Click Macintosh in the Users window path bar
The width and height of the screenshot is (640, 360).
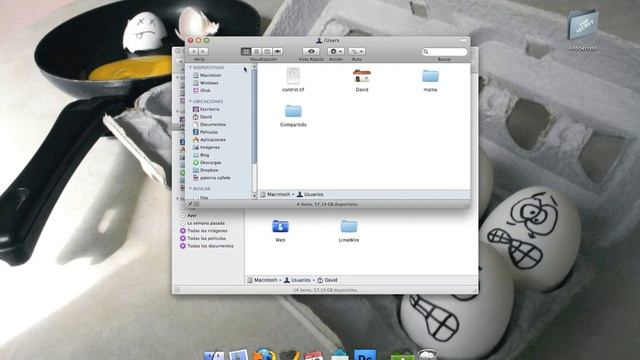(275, 194)
